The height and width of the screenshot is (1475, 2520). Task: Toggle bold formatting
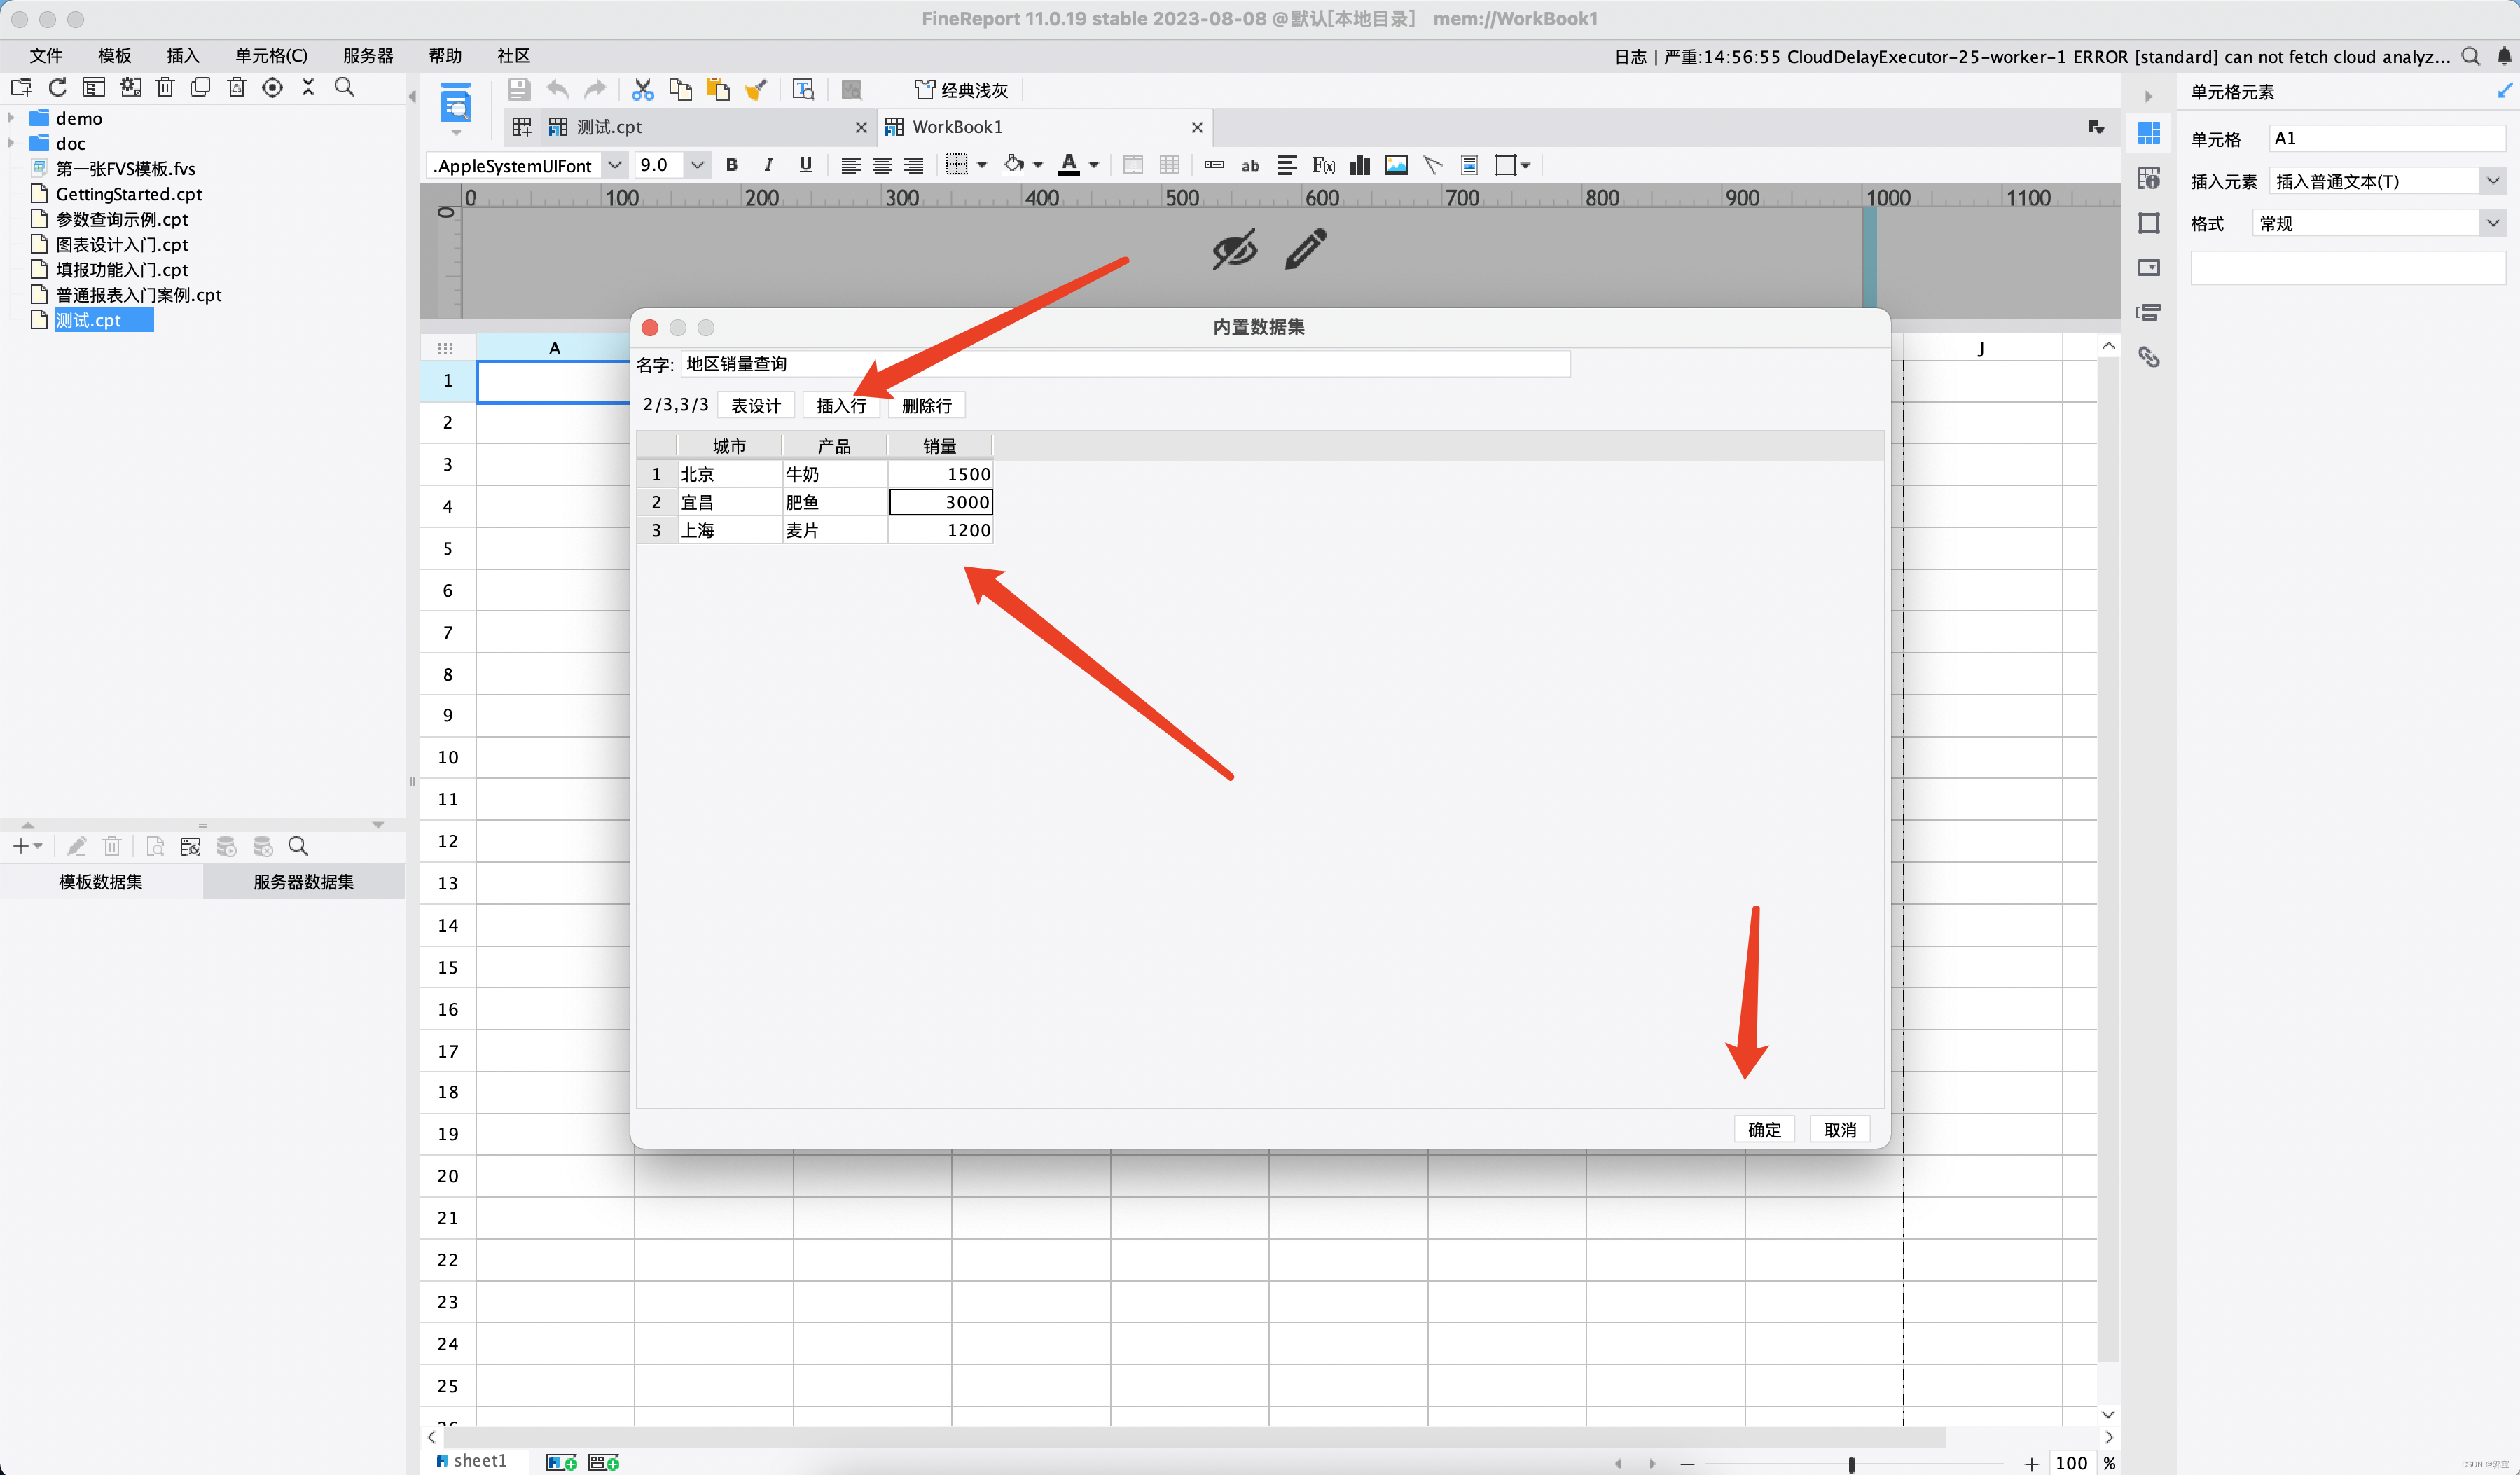pos(731,165)
